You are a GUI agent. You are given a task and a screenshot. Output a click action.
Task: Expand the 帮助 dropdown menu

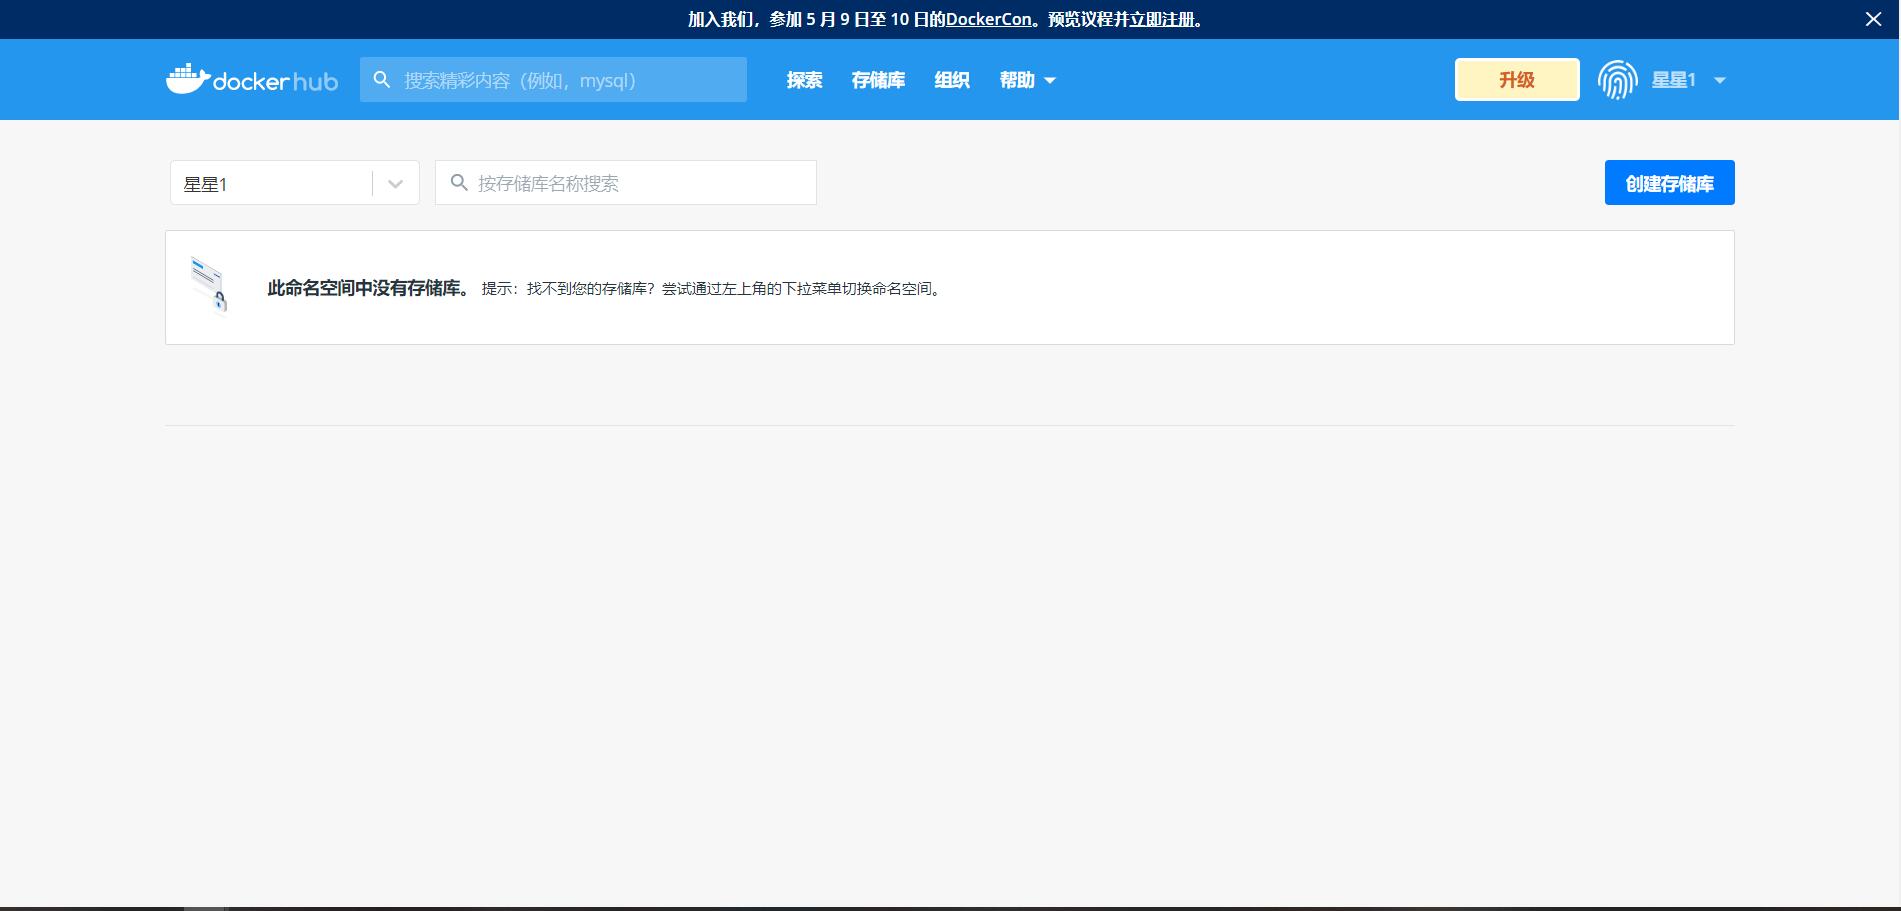[1027, 80]
